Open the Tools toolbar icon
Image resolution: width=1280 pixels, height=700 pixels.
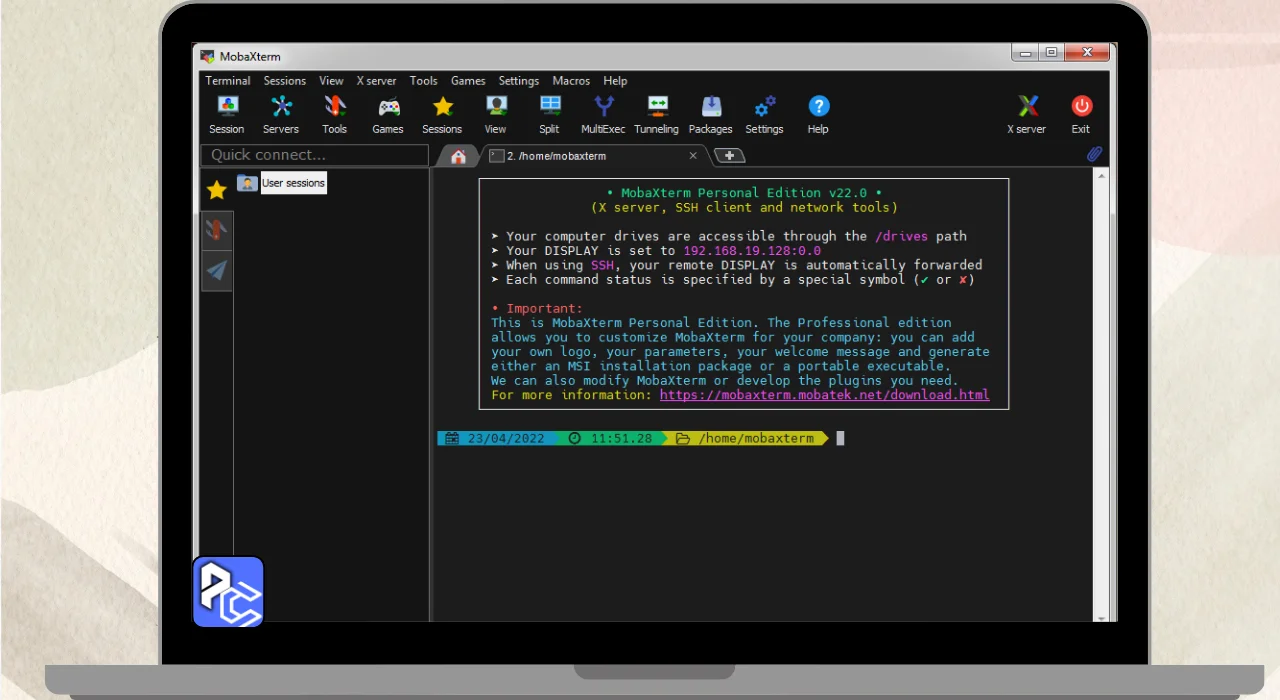[334, 114]
